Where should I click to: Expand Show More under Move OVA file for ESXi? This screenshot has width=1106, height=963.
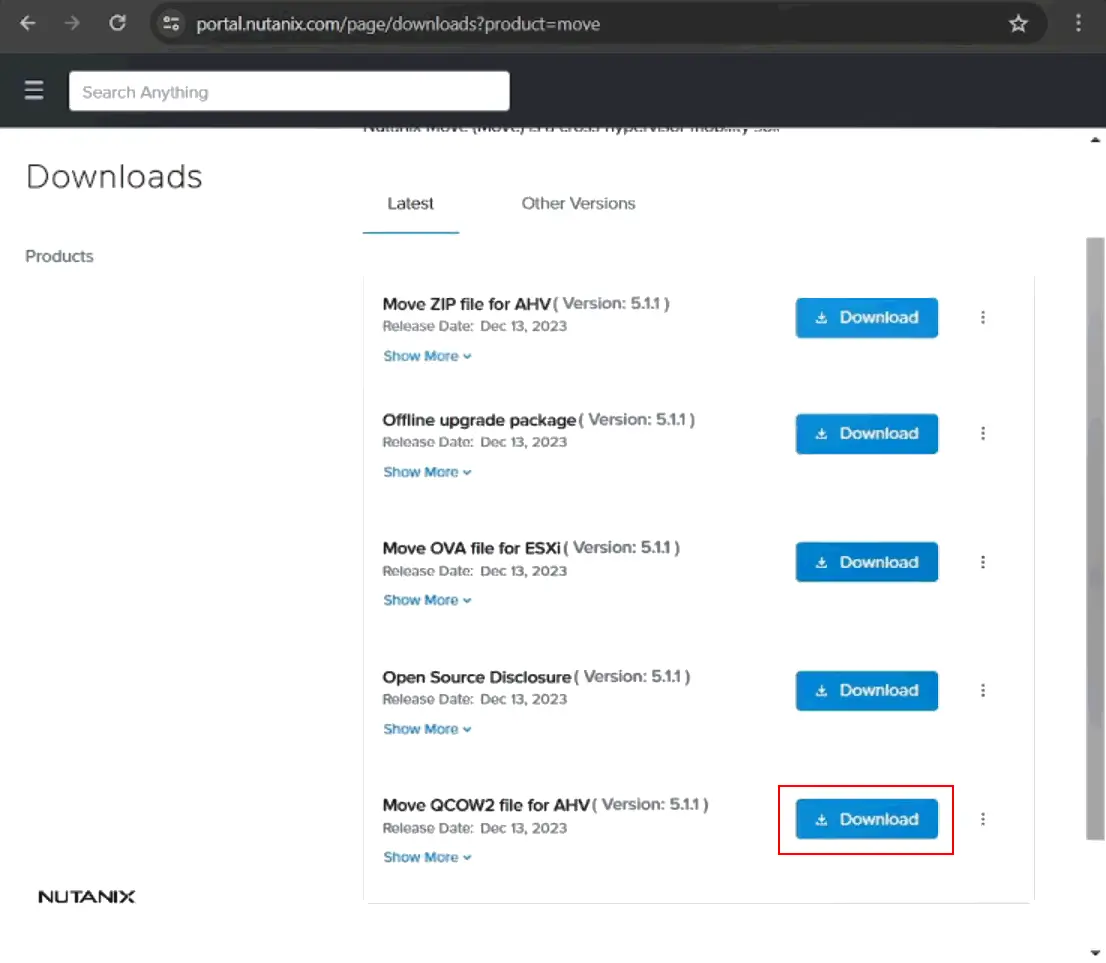tap(427, 600)
